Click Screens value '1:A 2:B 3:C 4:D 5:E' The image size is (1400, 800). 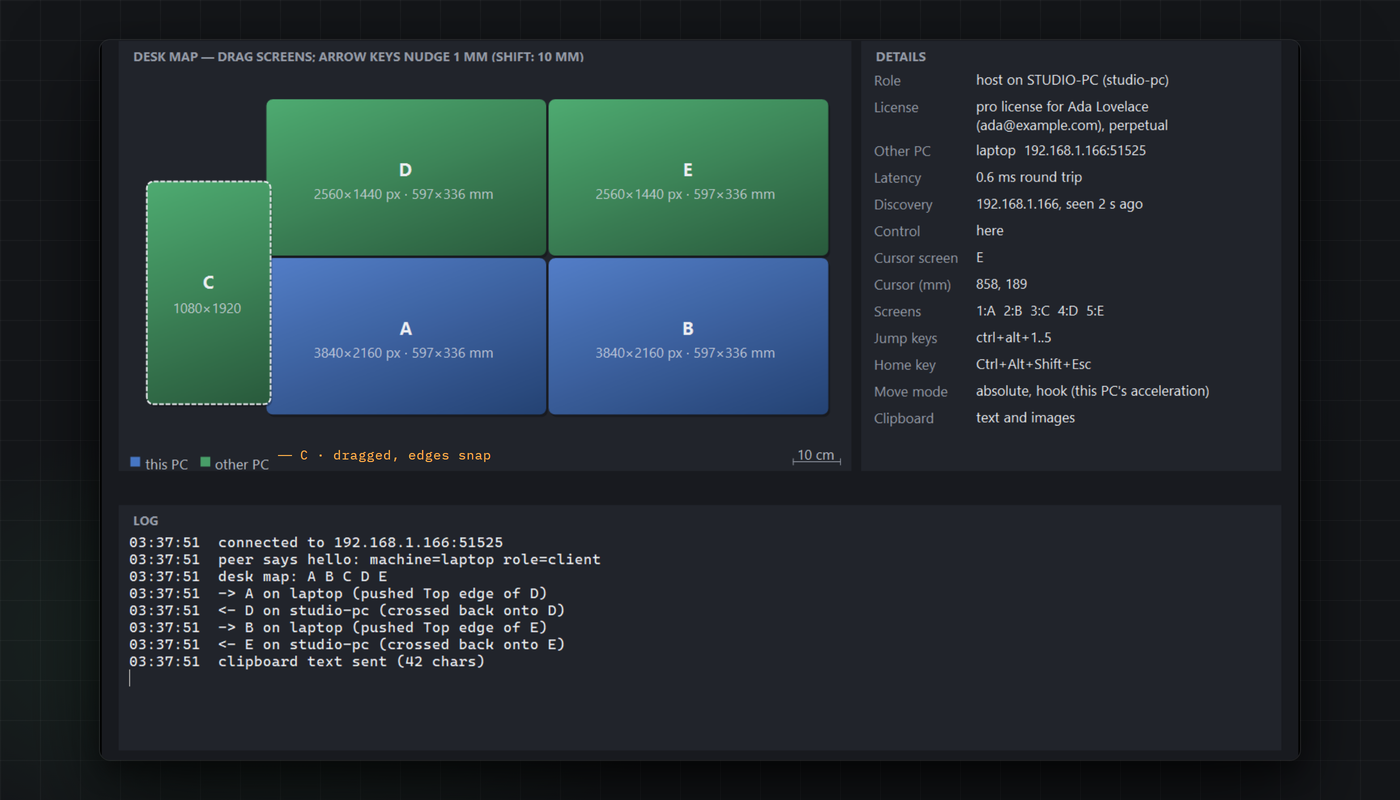tap(1040, 311)
